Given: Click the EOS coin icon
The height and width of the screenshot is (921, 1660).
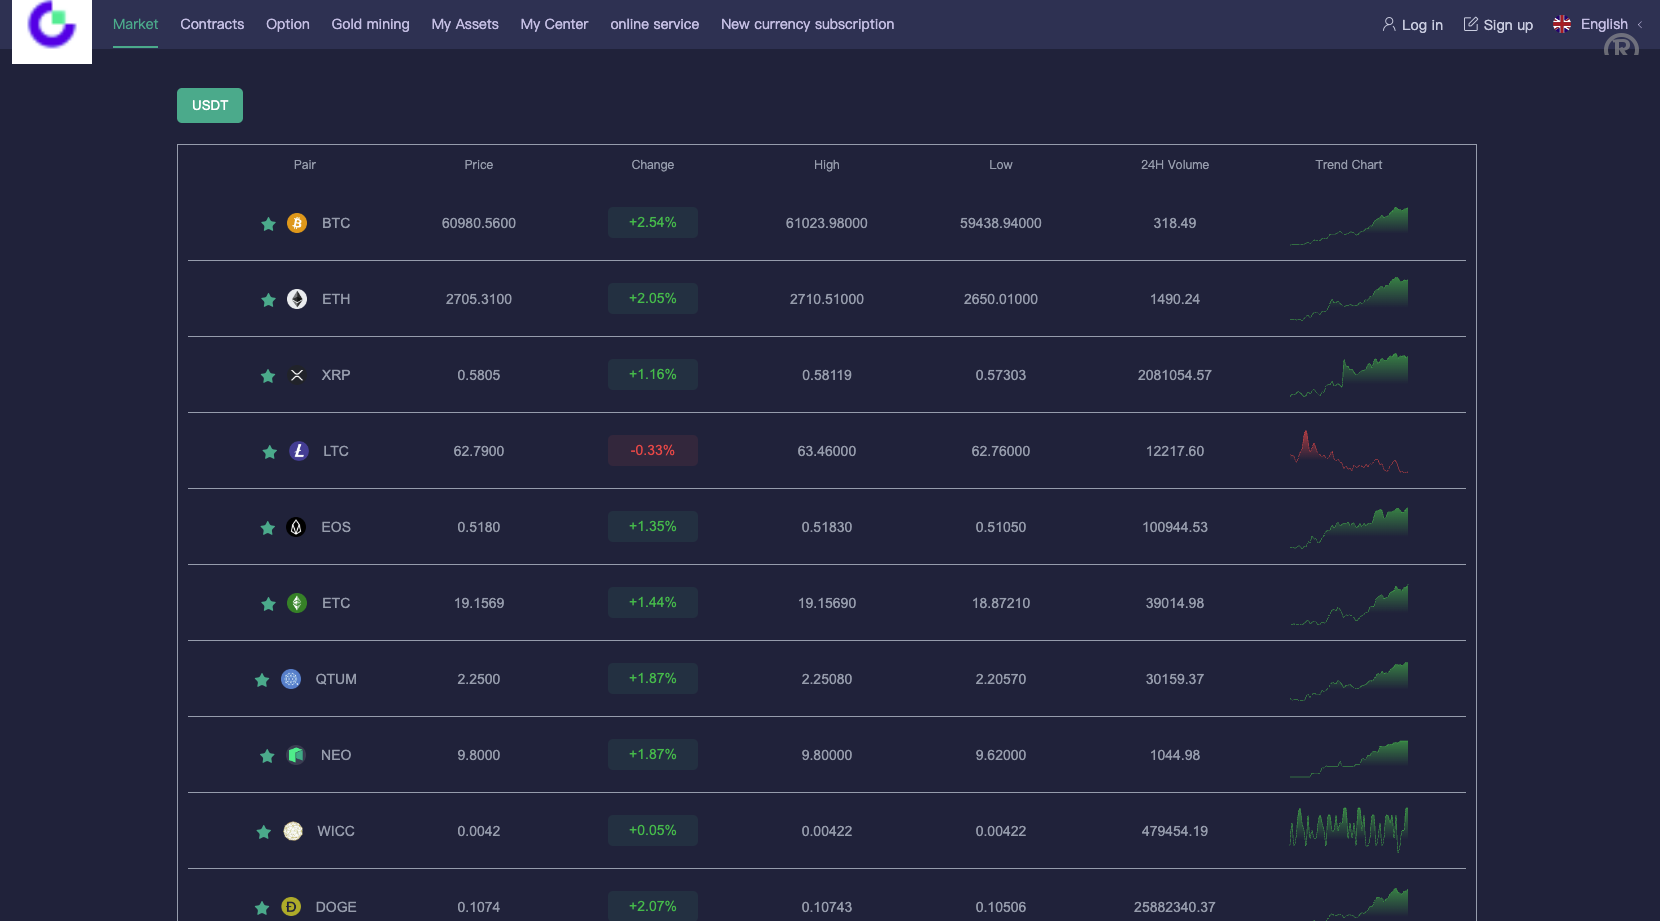Looking at the screenshot, I should tap(296, 527).
